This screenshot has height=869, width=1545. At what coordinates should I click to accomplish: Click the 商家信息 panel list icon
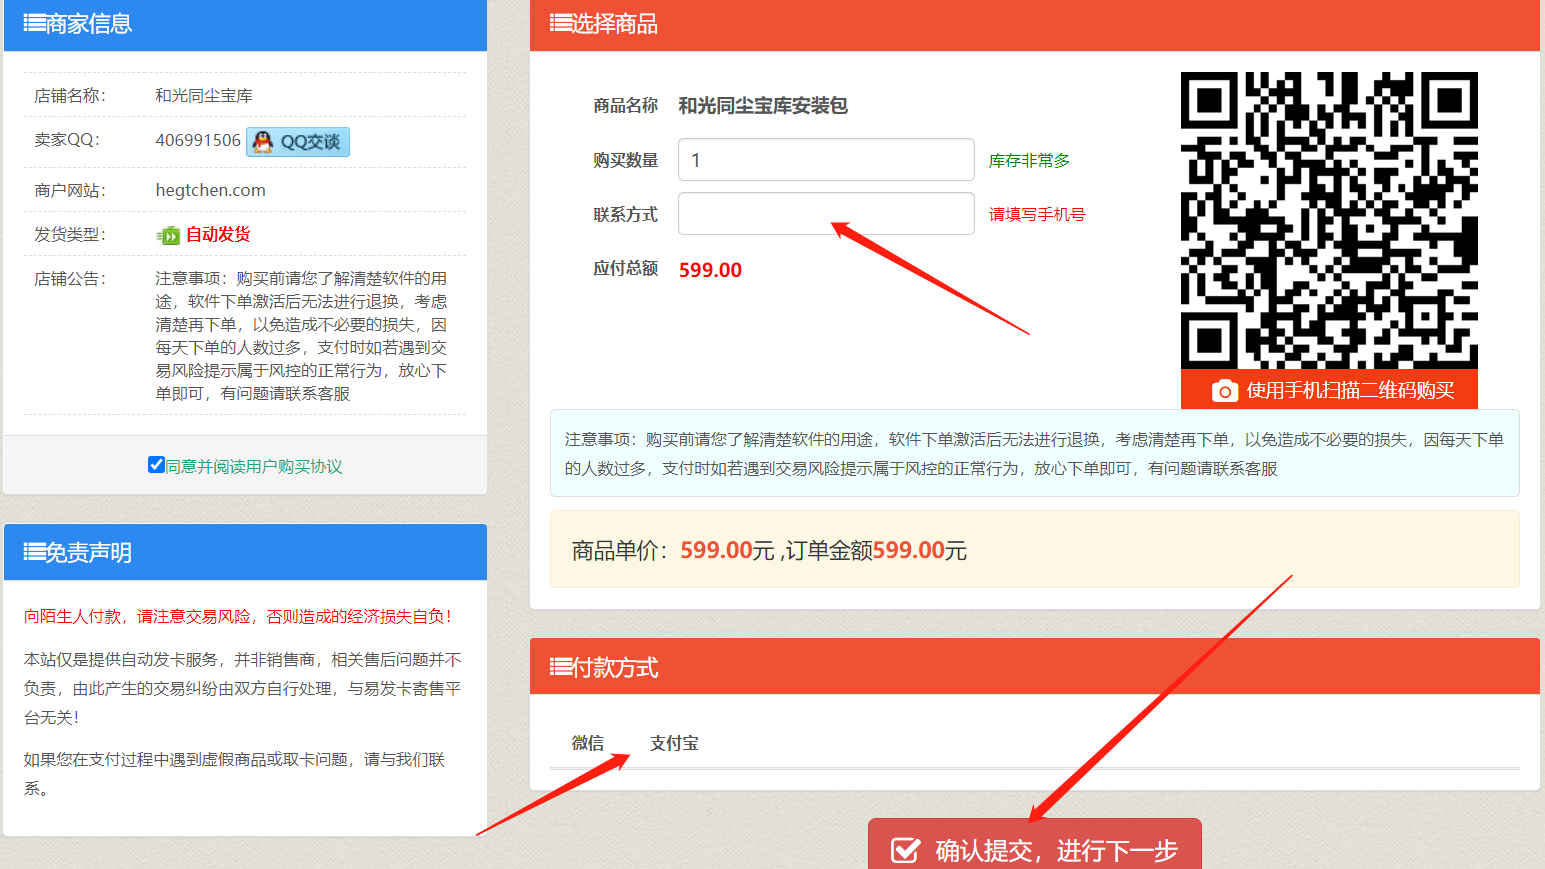pos(33,25)
